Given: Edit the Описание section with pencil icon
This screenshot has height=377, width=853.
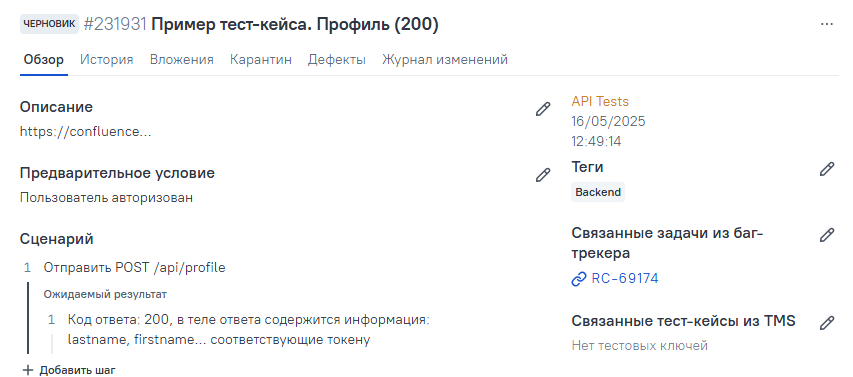Looking at the screenshot, I should [x=543, y=109].
